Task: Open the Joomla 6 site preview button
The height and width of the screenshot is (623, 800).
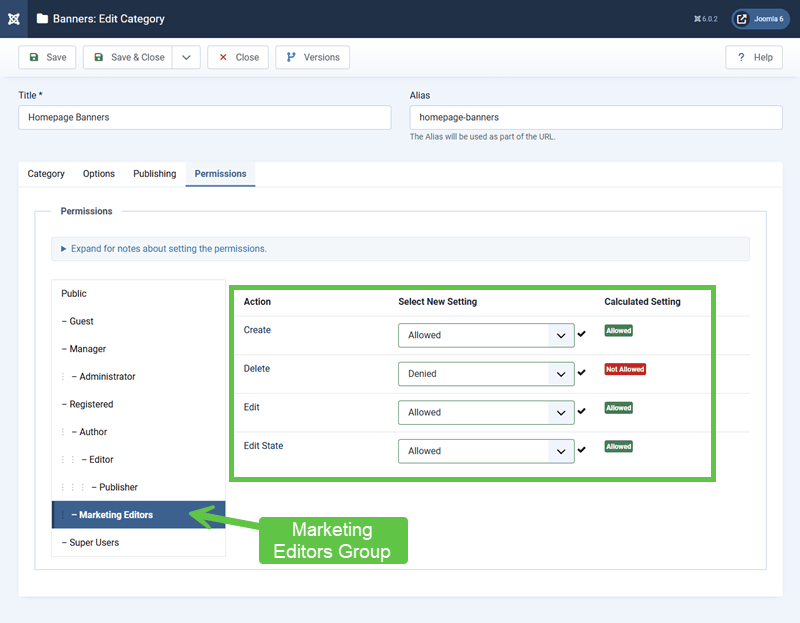Action: 760,19
